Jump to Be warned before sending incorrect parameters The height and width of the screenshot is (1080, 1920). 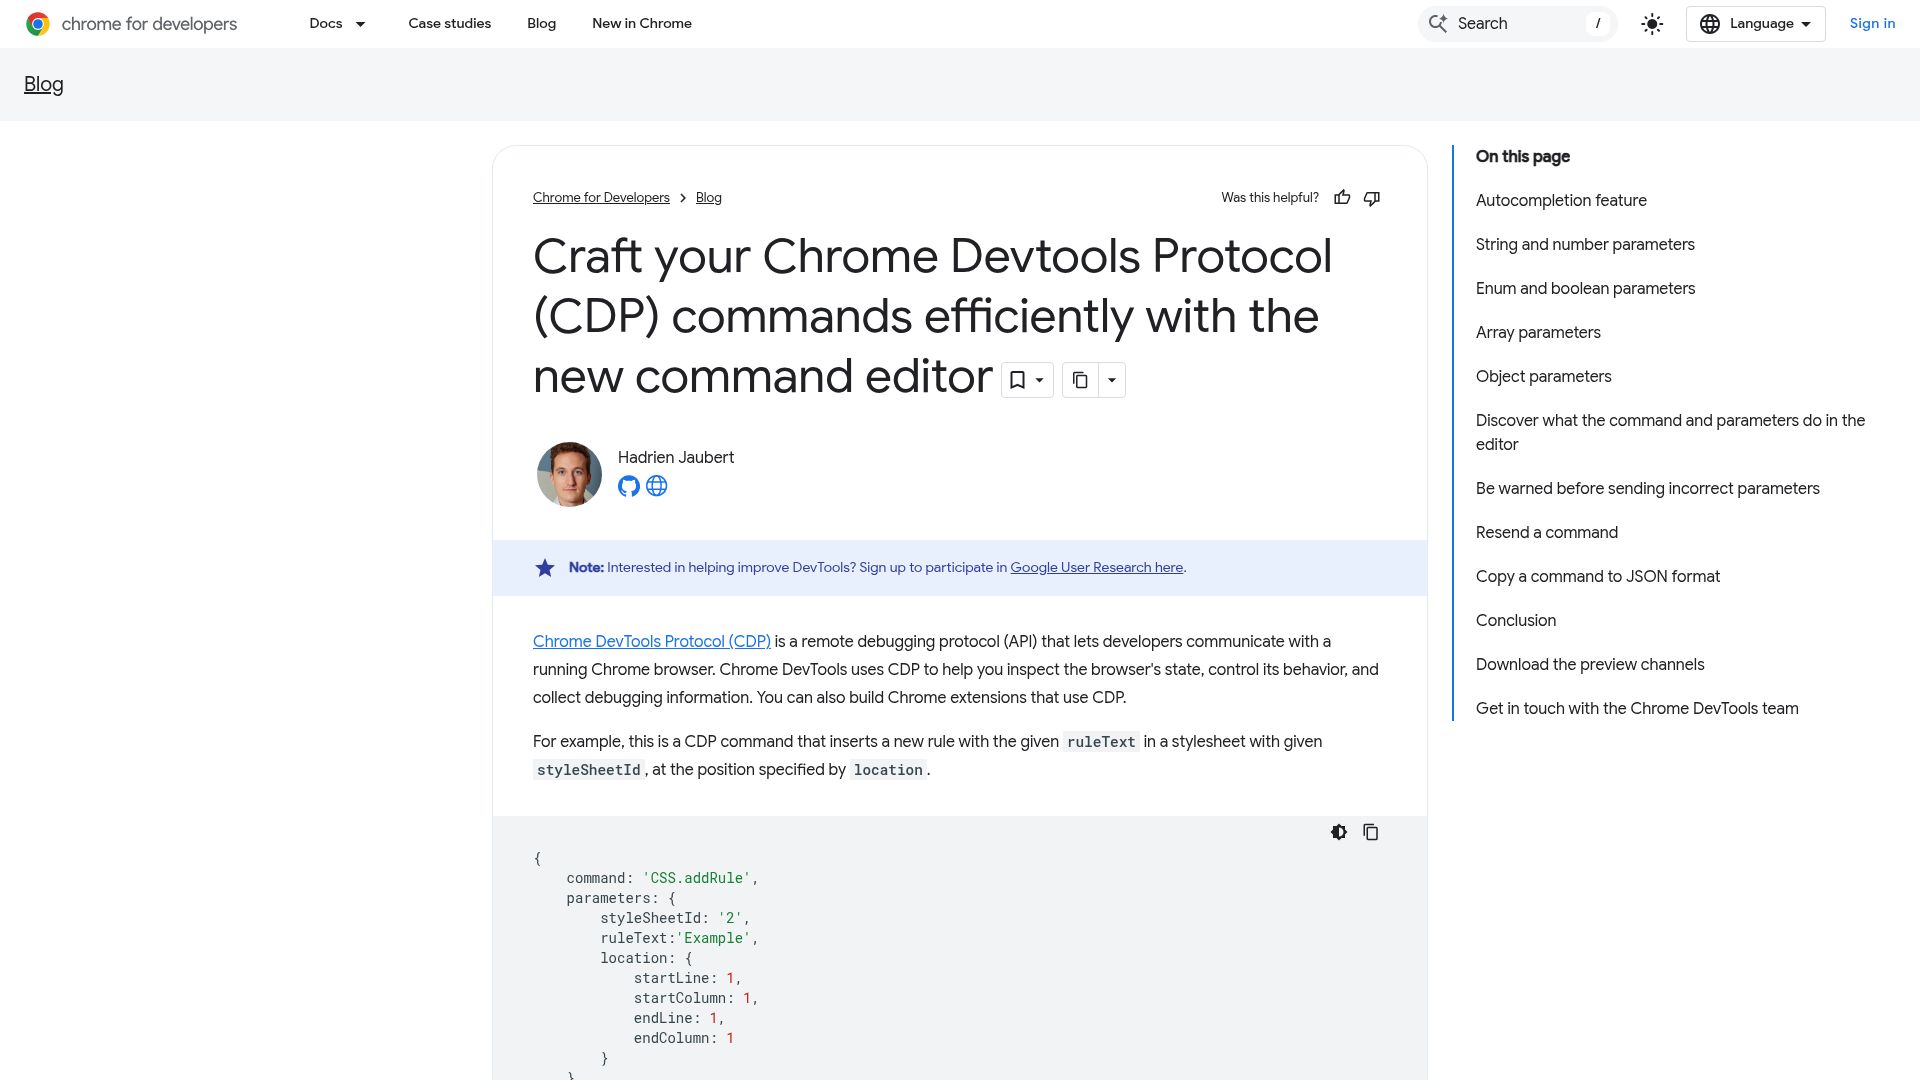click(1648, 489)
